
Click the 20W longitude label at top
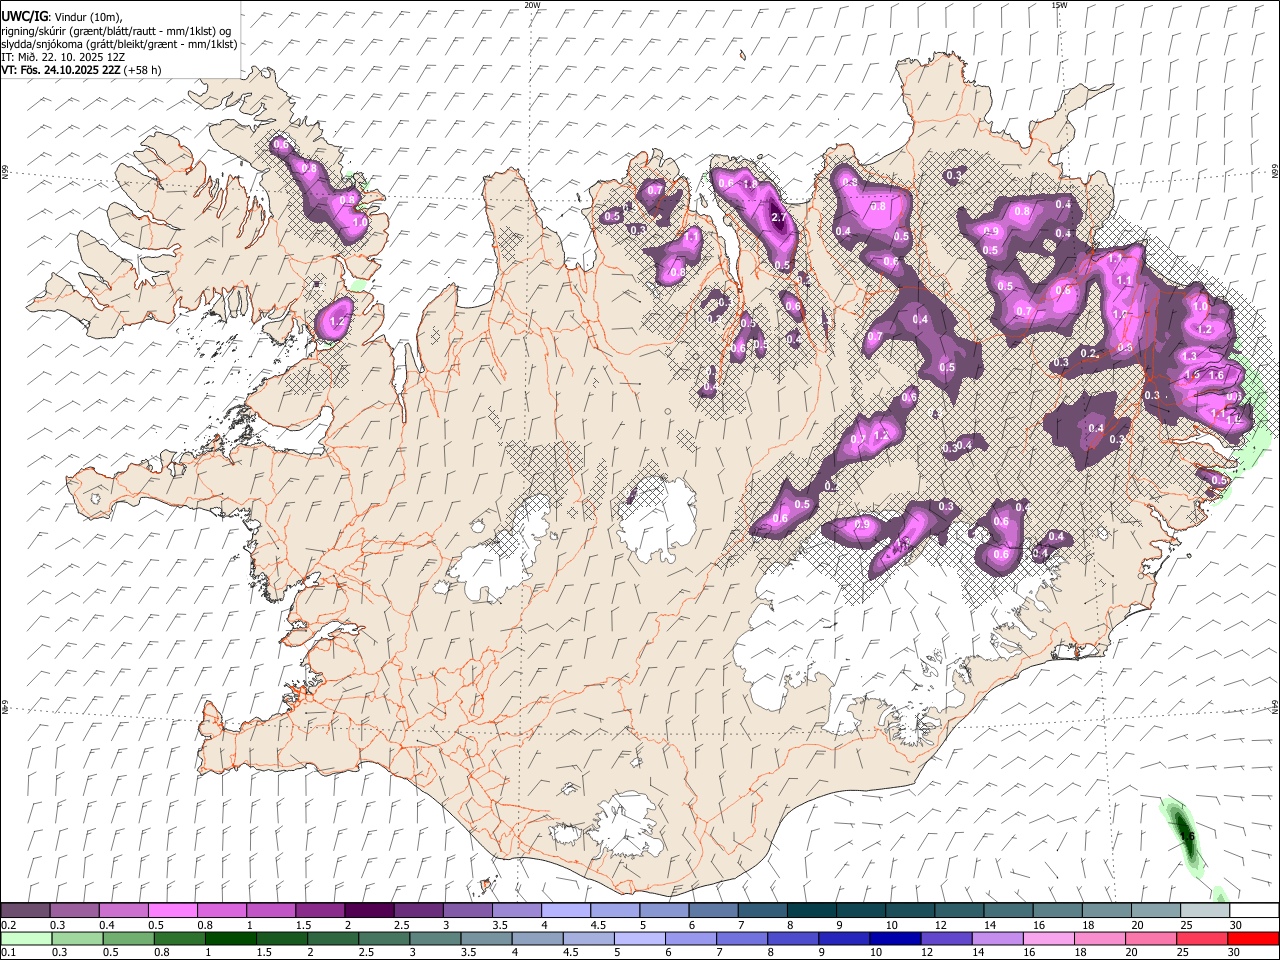[532, 5]
